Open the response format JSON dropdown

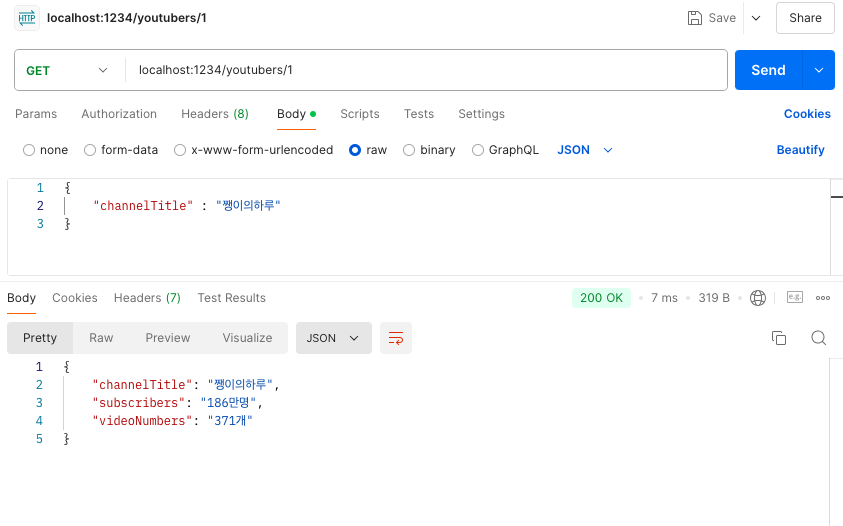(333, 338)
